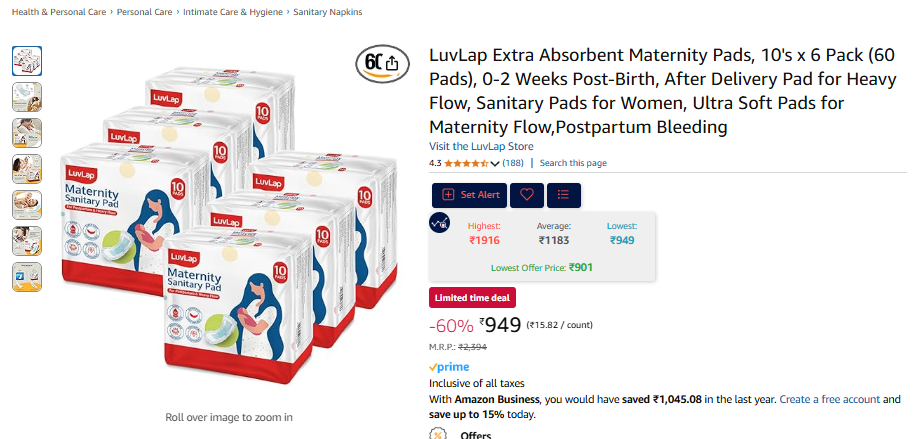
Task: Visit the LuvLap Store link
Action: click(481, 146)
